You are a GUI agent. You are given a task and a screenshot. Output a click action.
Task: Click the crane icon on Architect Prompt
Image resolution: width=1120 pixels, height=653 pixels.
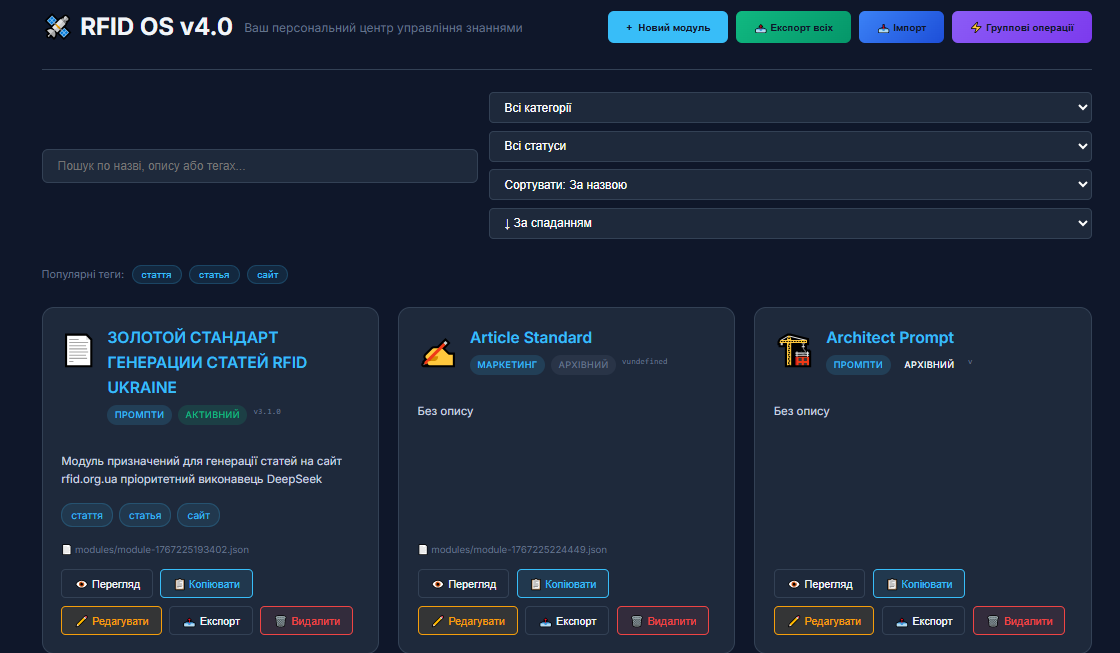click(x=794, y=351)
